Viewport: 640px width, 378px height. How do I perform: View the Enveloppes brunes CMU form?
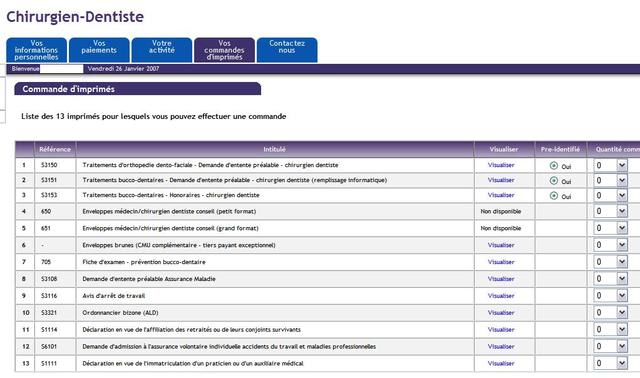click(x=501, y=245)
